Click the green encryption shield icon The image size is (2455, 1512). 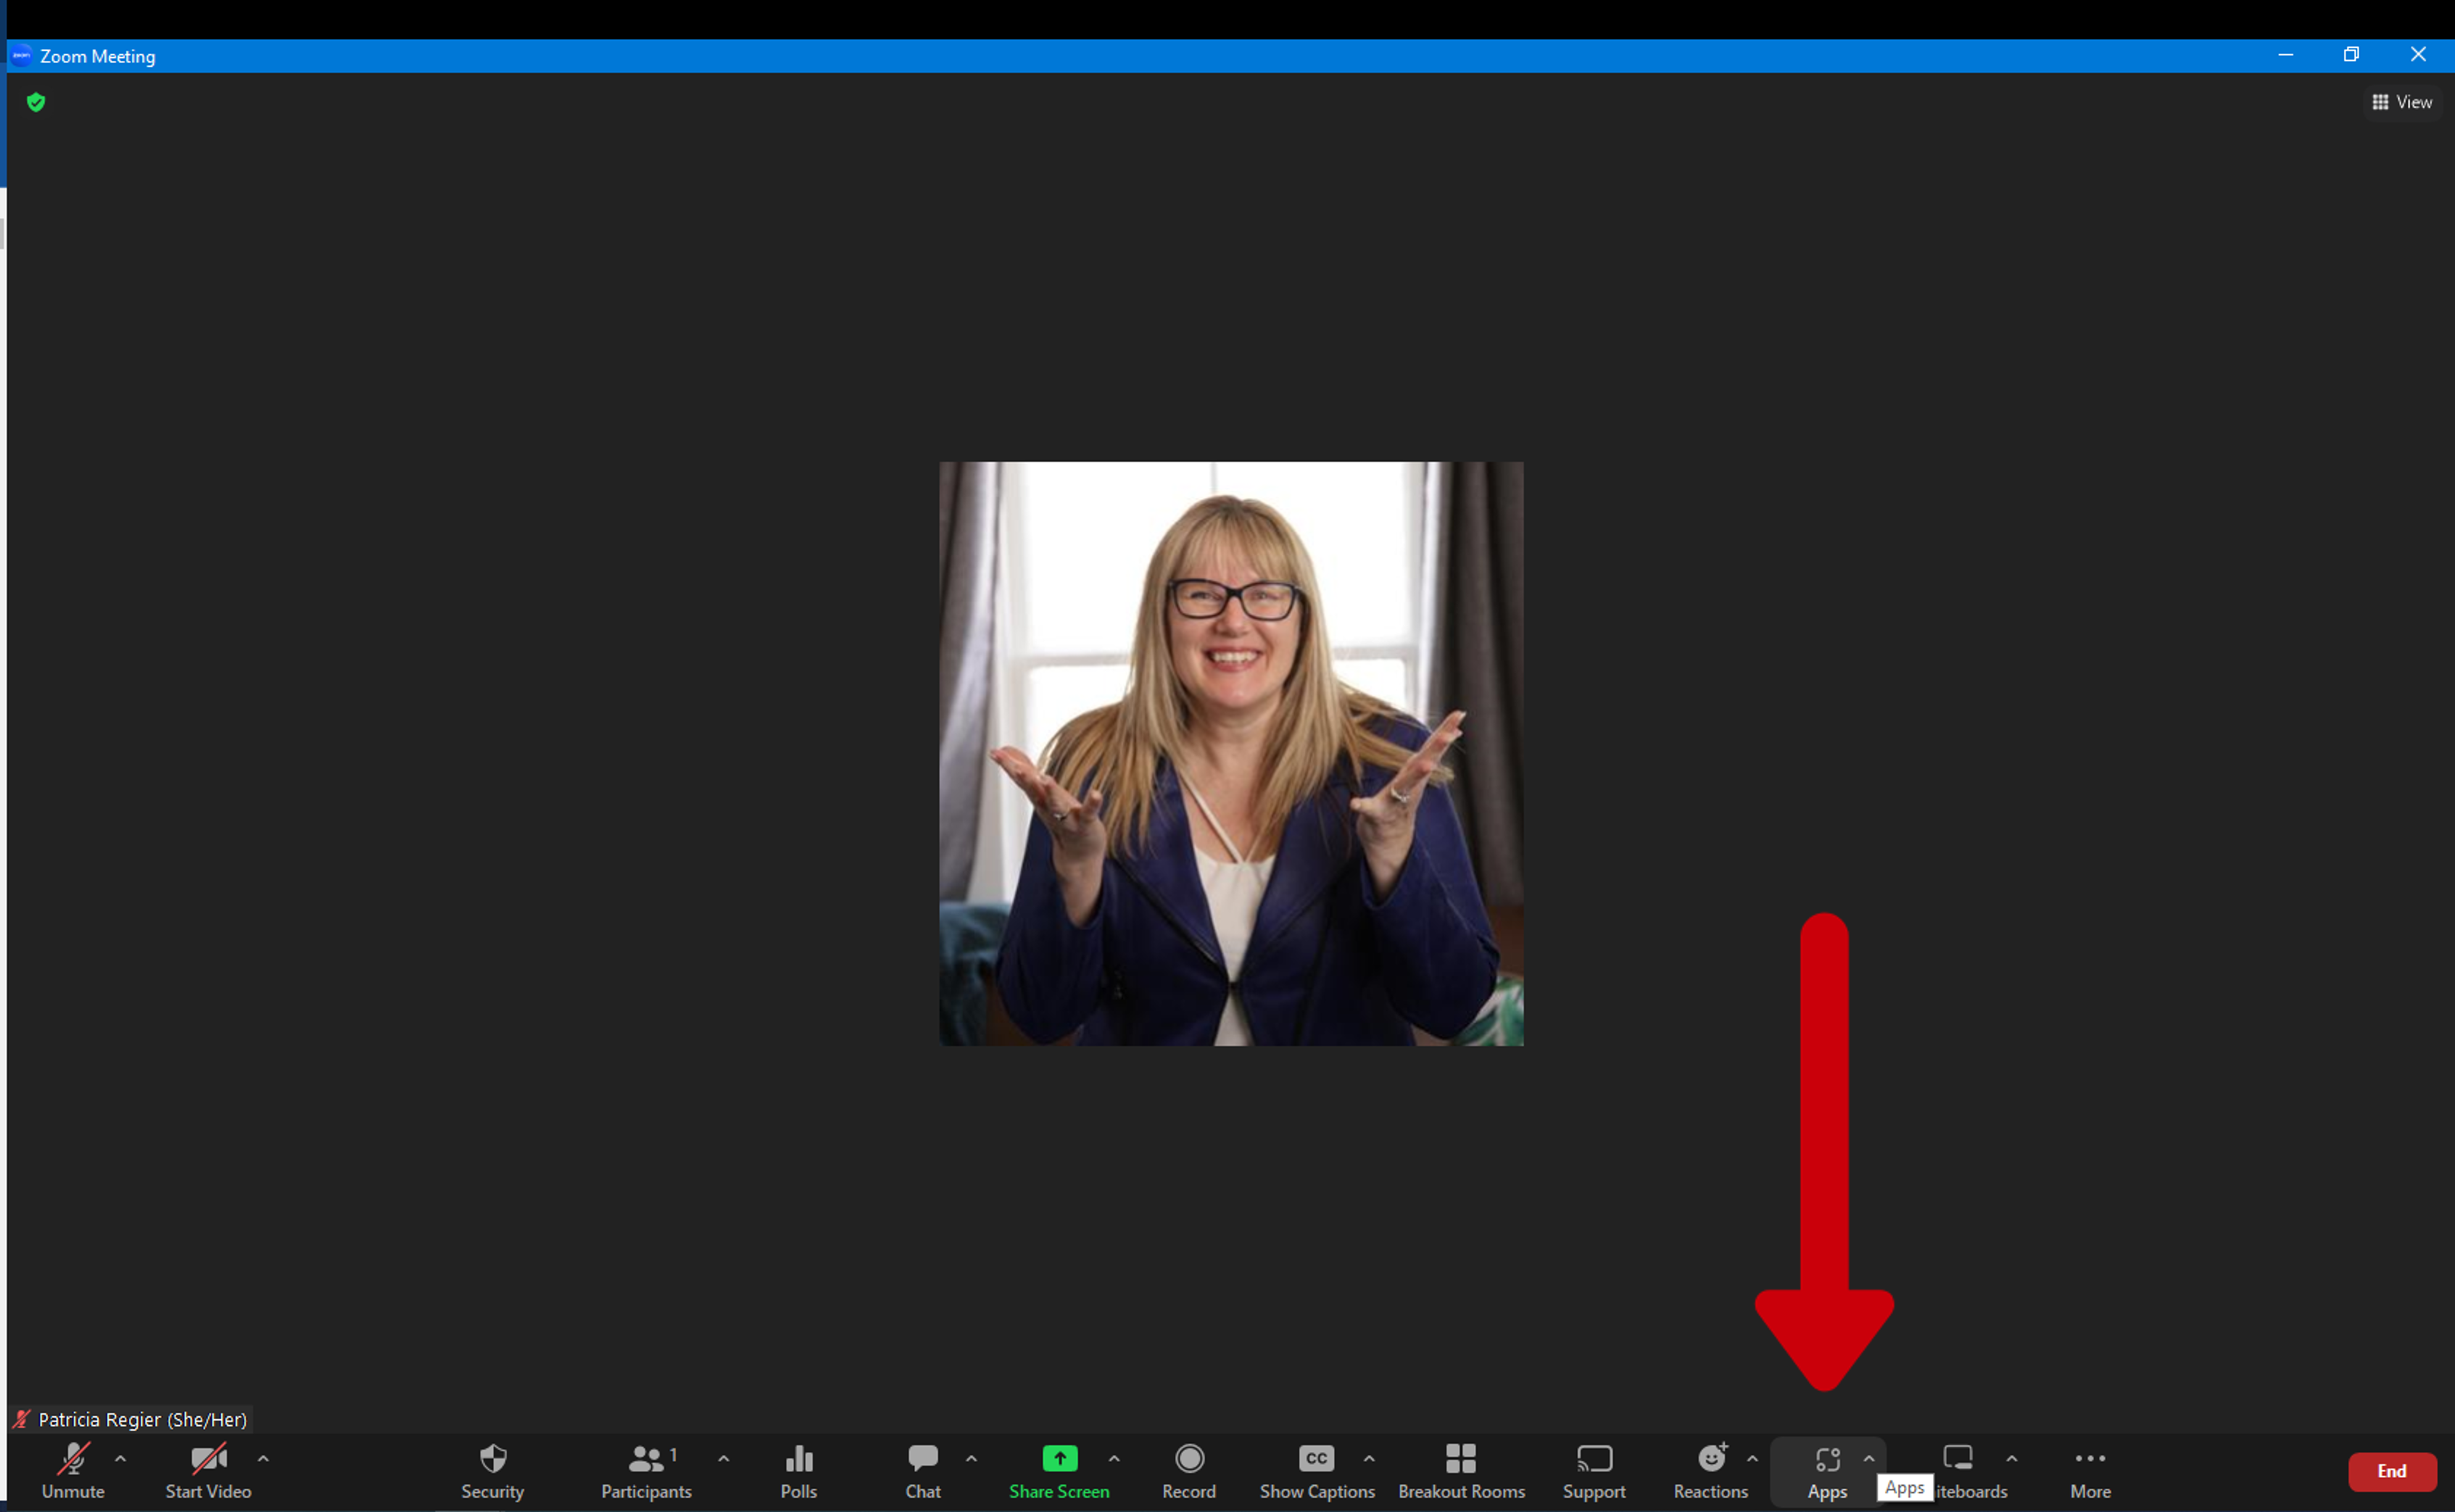[36, 102]
